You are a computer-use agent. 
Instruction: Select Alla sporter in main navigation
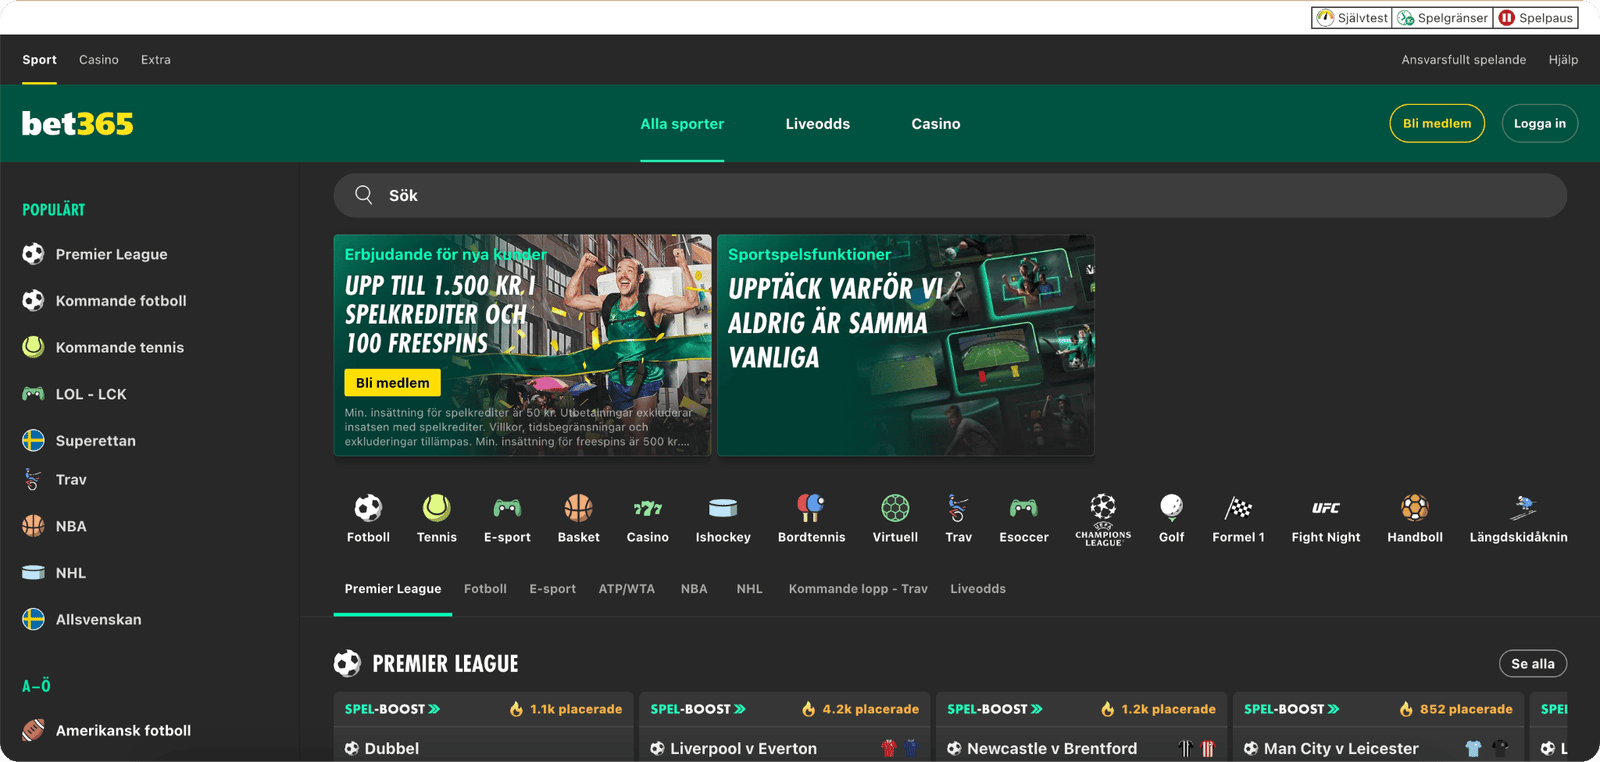(682, 124)
